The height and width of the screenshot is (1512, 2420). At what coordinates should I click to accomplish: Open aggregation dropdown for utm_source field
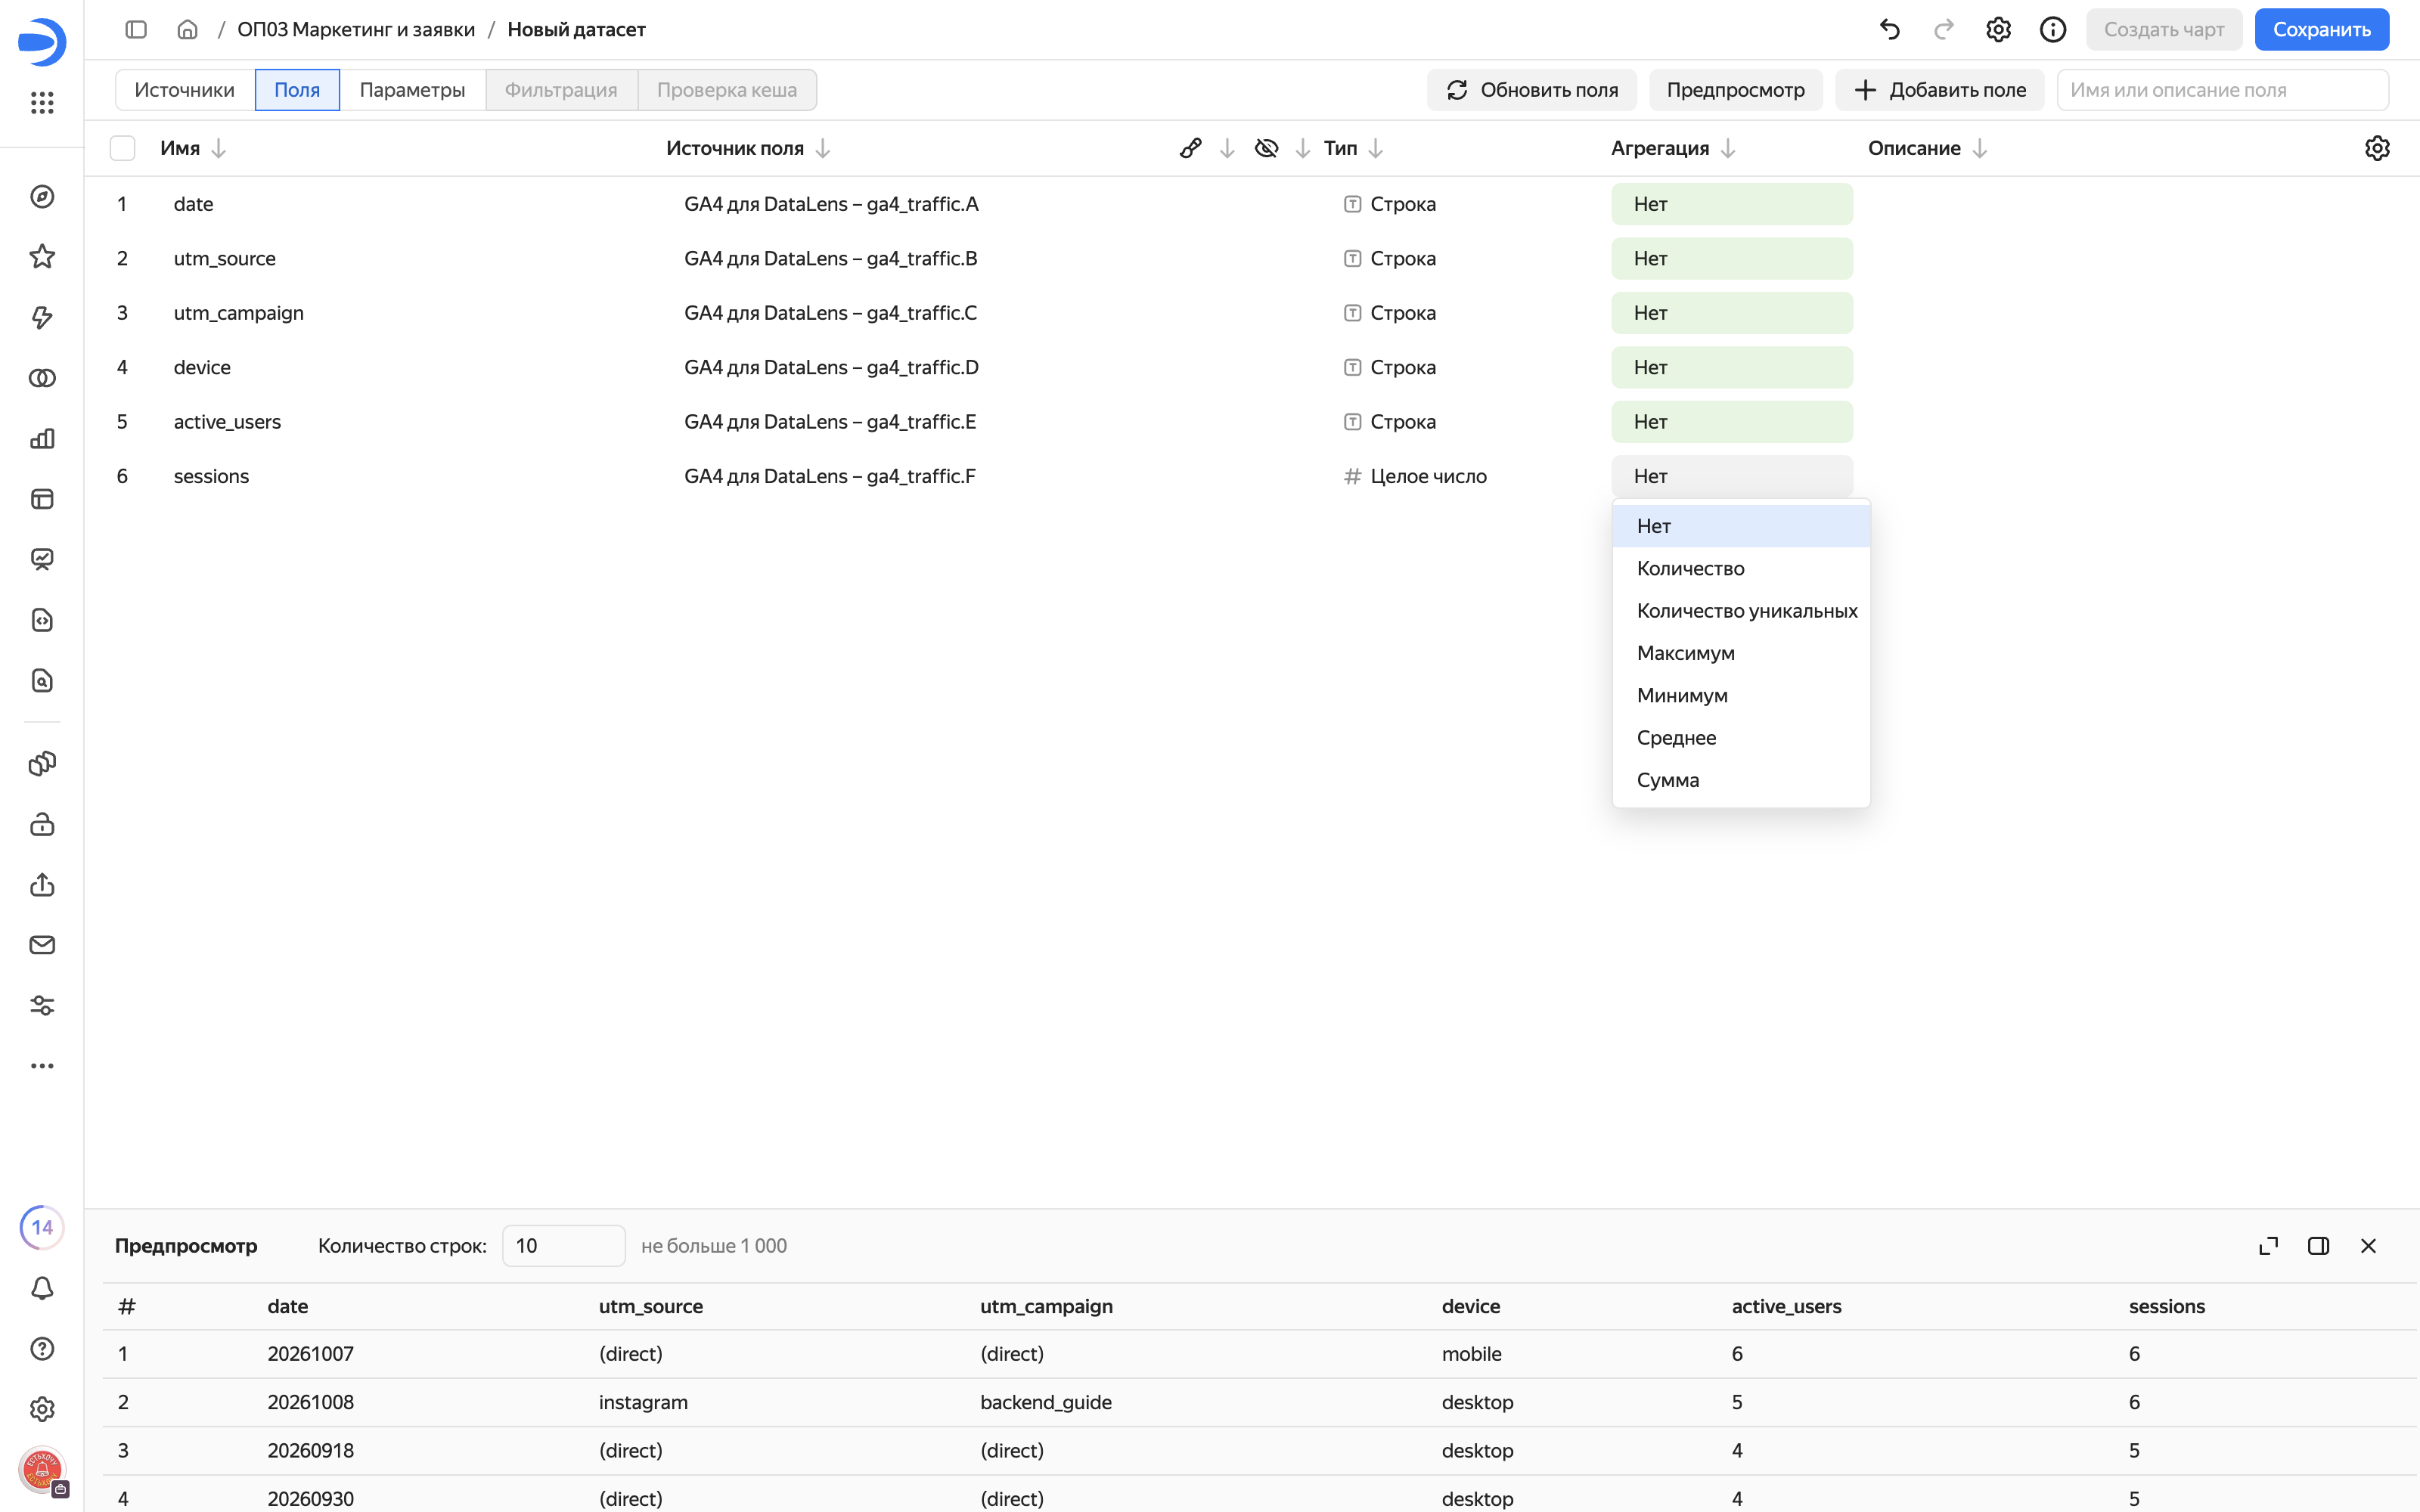click(x=1731, y=258)
